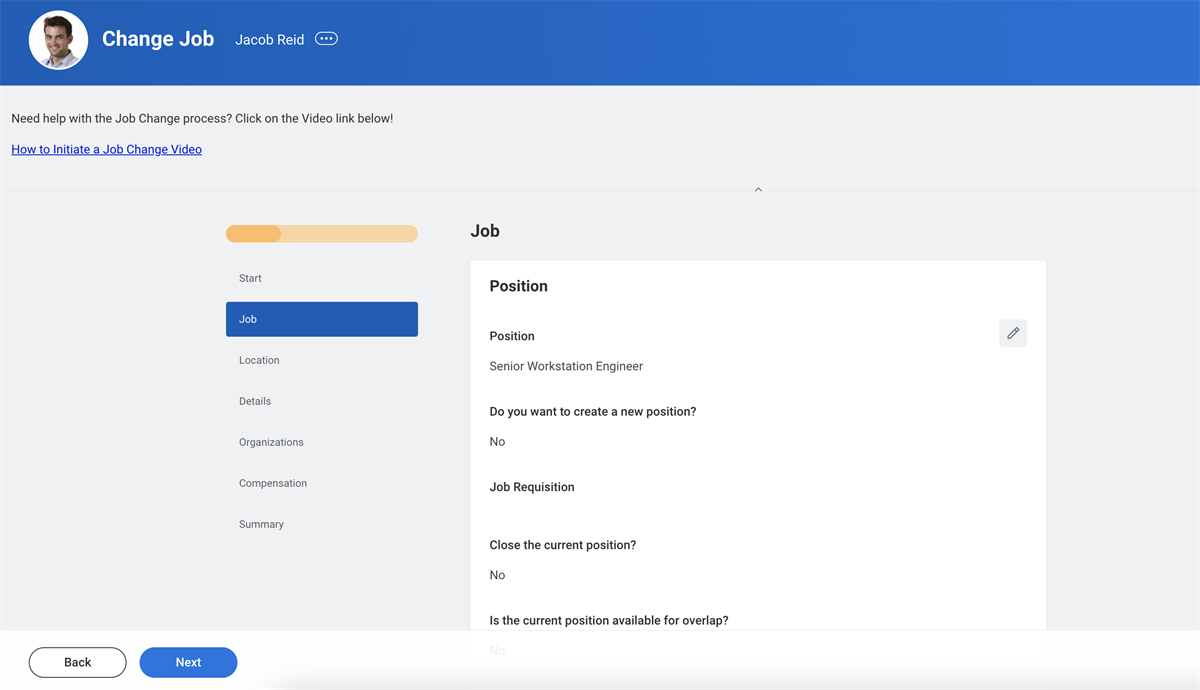Click the Back button
The image size is (1200, 690).
78,662
